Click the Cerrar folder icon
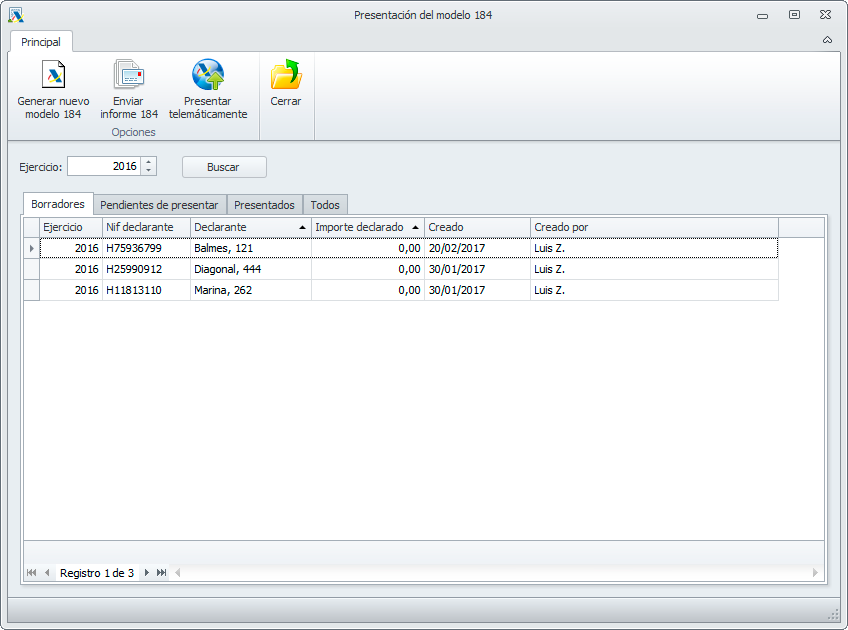Viewport: 848px width, 630px height. coord(286,76)
